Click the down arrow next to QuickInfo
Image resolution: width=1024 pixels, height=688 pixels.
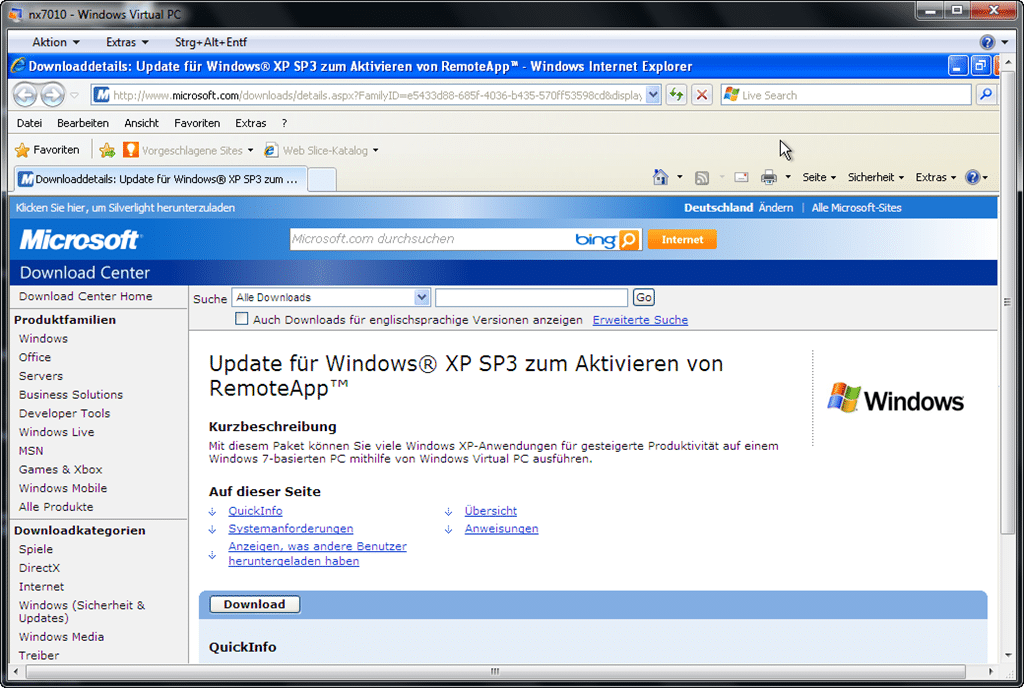coord(212,512)
